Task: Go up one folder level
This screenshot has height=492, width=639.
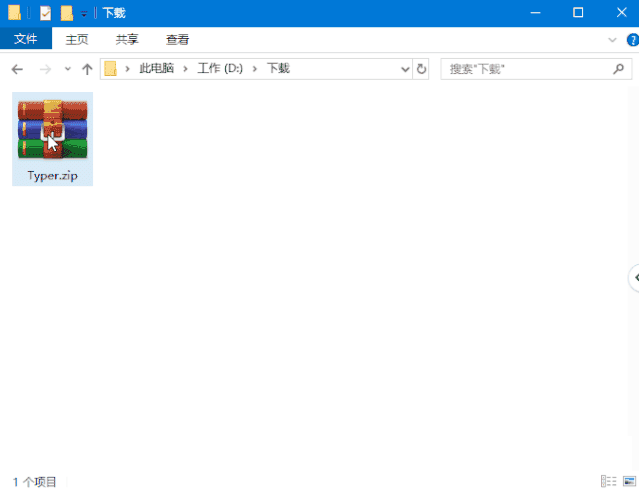Action: coord(87,69)
